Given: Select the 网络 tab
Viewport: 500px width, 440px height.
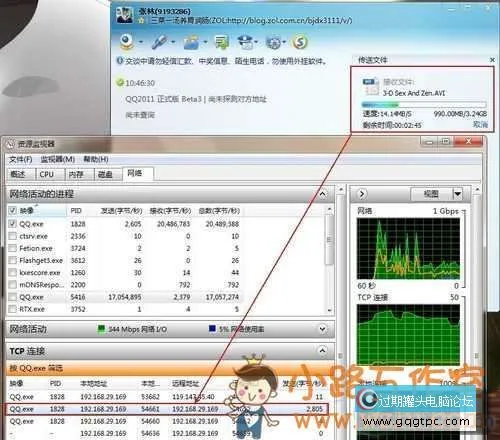Looking at the screenshot, I should point(138,173).
